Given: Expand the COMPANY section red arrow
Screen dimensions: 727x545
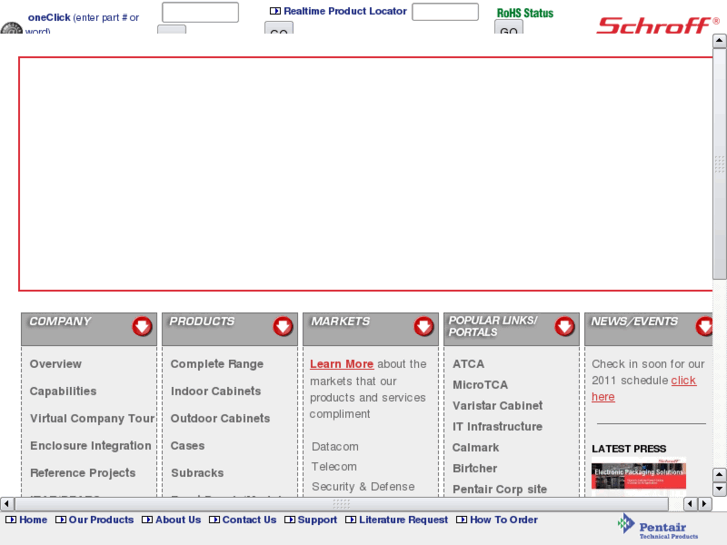Looking at the screenshot, I should 142,327.
